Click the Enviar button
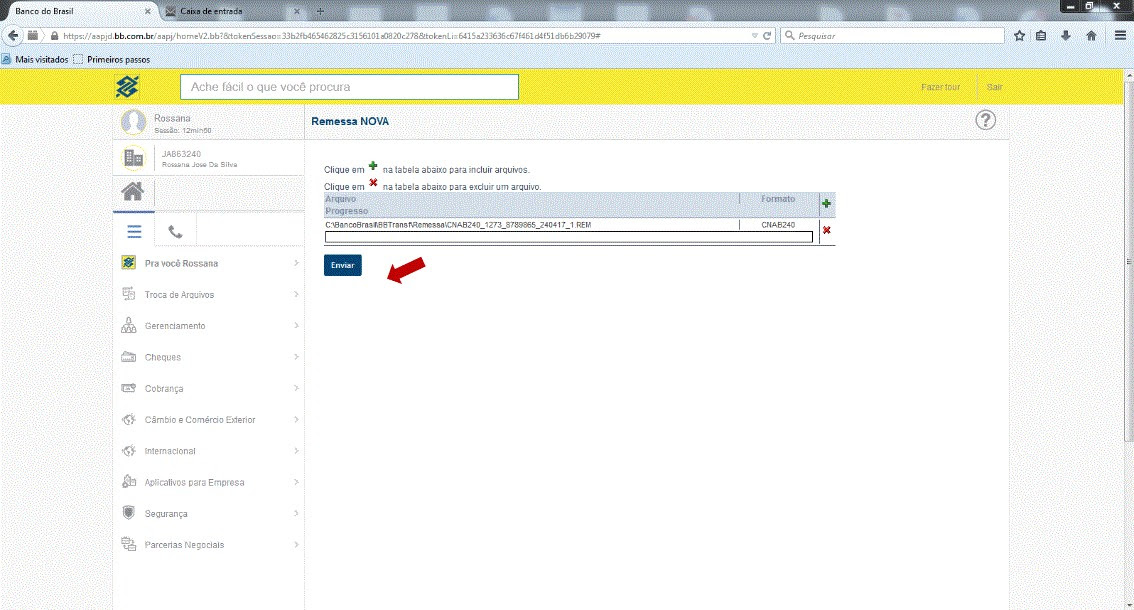 click(343, 265)
